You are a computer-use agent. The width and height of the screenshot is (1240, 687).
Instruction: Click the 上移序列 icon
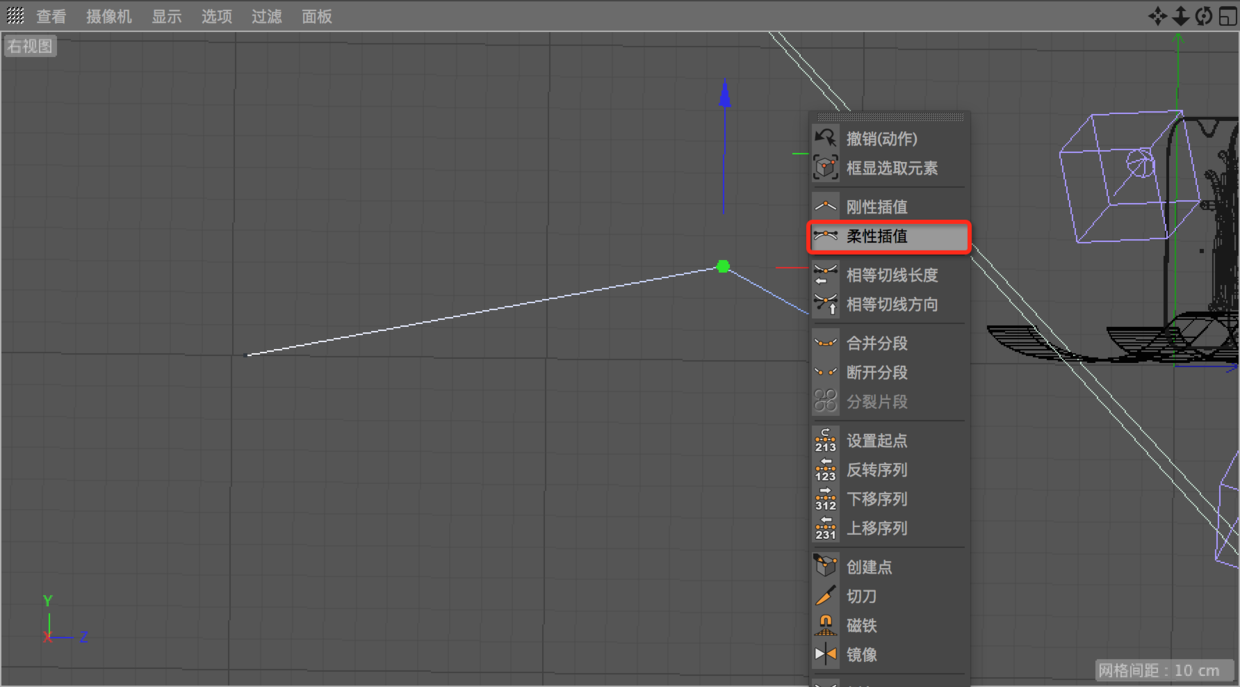pyautogui.click(x=825, y=528)
